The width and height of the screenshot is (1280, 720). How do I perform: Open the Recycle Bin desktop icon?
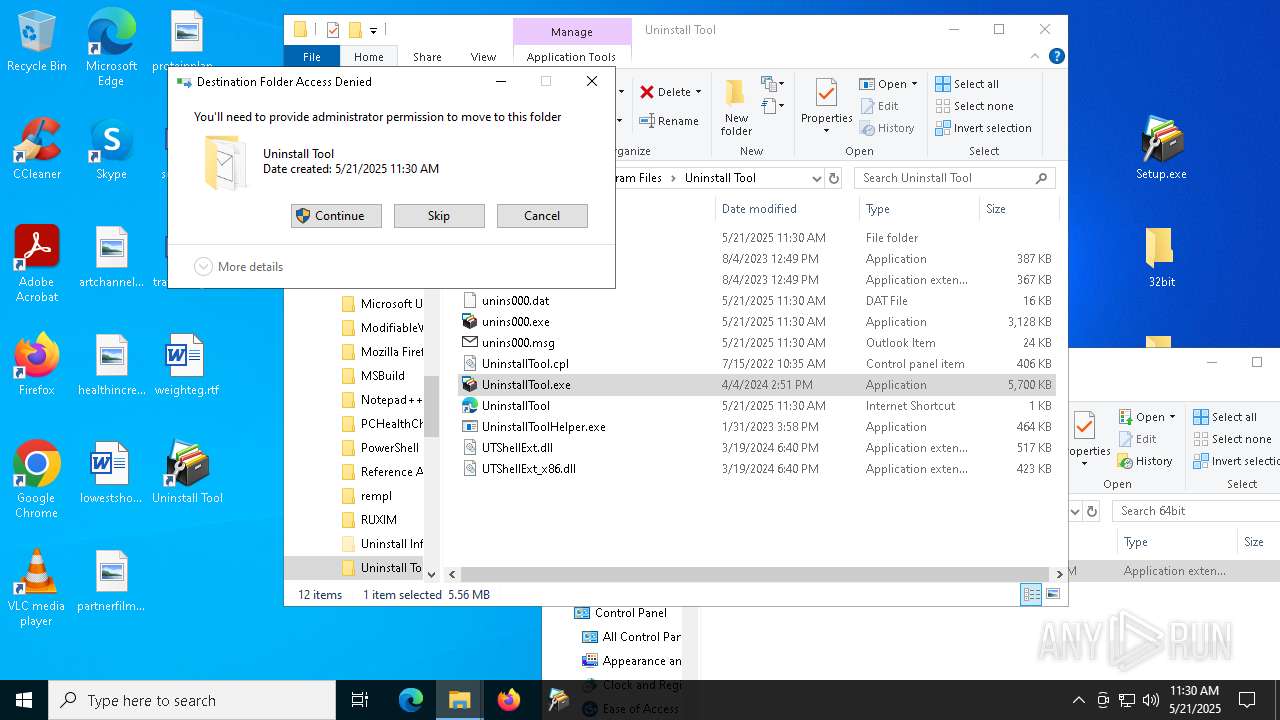[37, 42]
